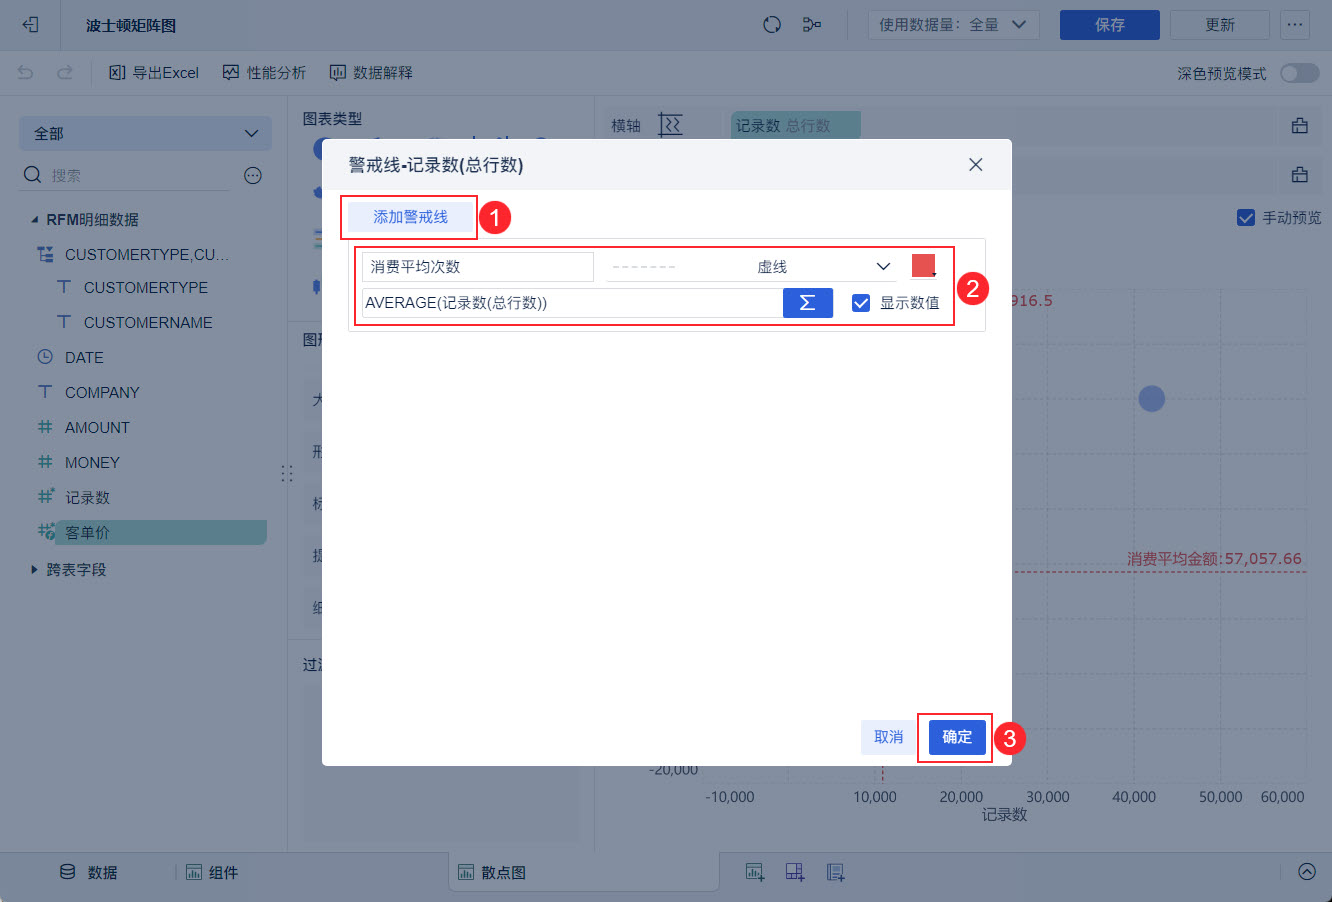The height and width of the screenshot is (902, 1332).
Task: Select the MONEY field
Action: [x=92, y=463]
